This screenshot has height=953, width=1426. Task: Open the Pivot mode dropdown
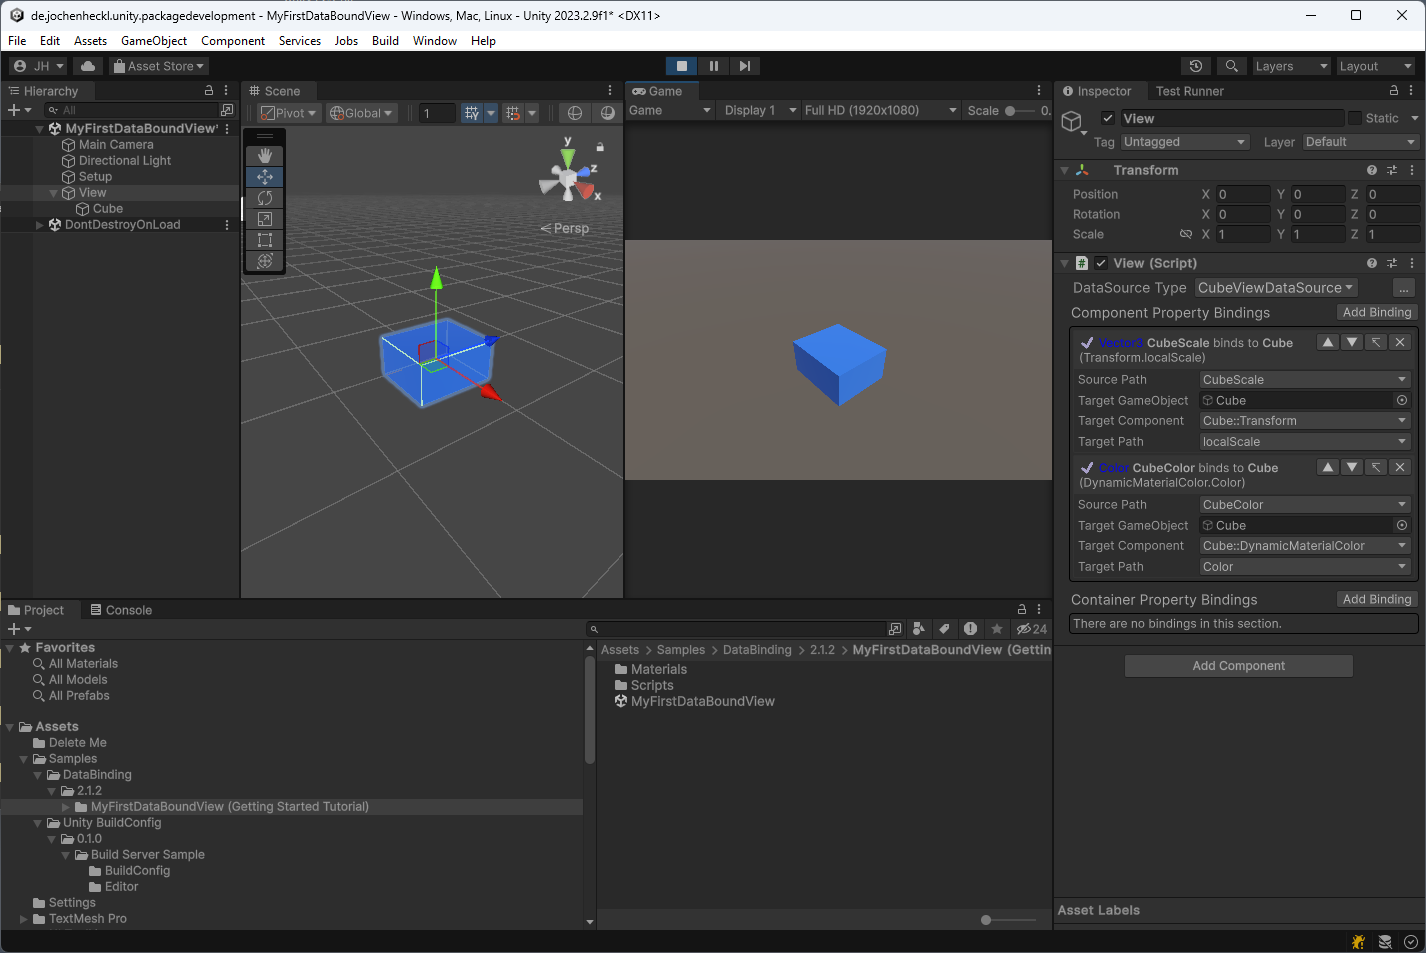[289, 113]
